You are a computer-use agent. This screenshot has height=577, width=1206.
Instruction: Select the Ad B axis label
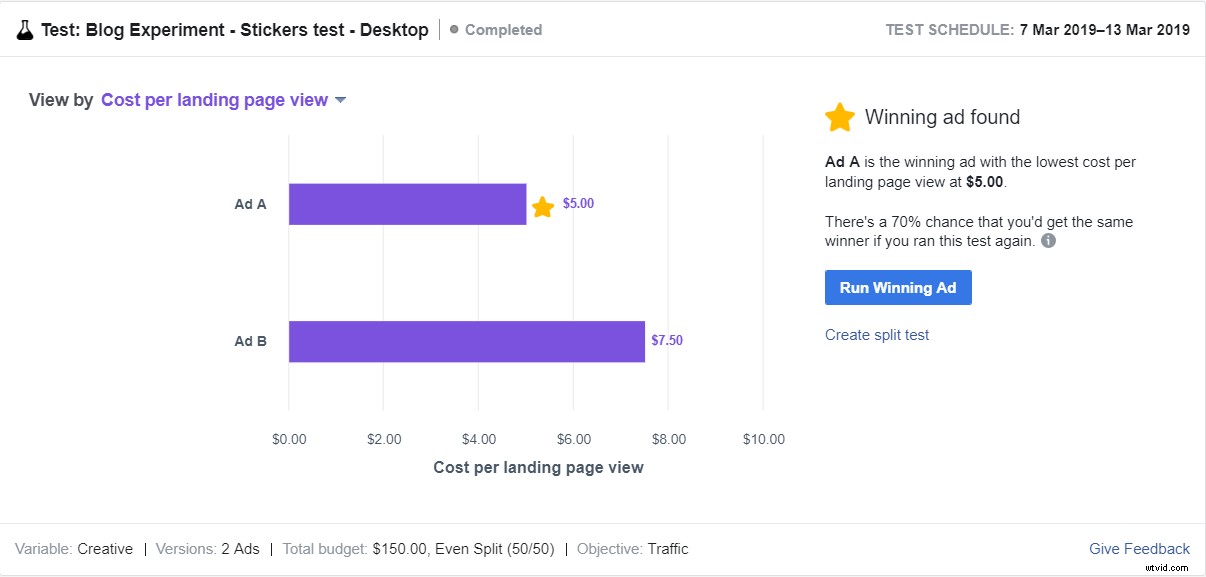(x=249, y=340)
